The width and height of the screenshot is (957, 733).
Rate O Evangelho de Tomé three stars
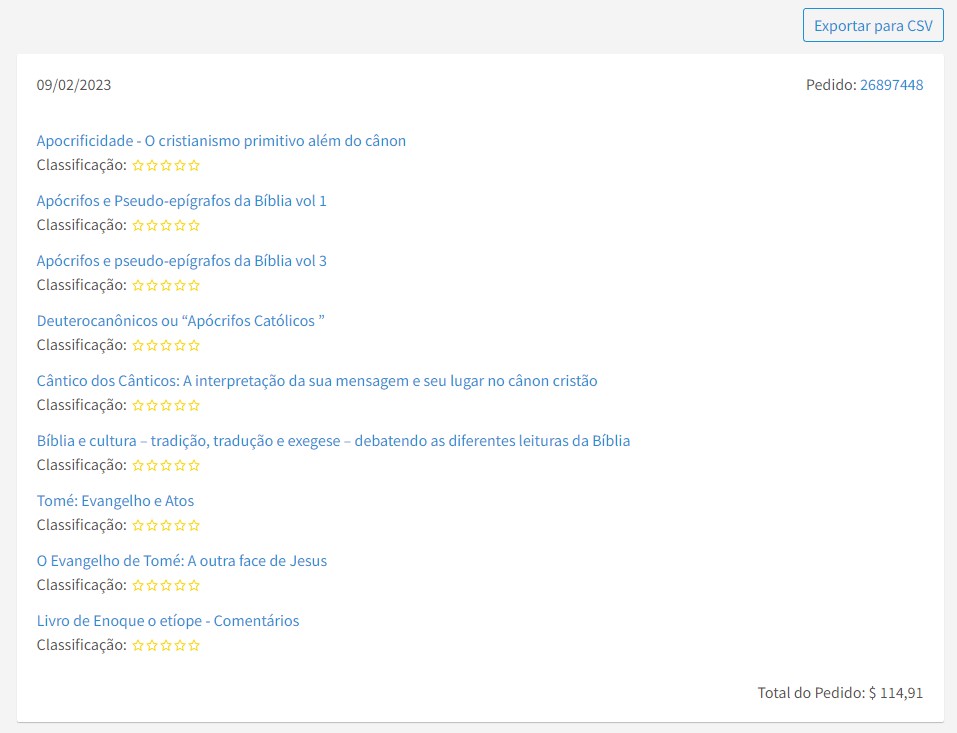[166, 585]
